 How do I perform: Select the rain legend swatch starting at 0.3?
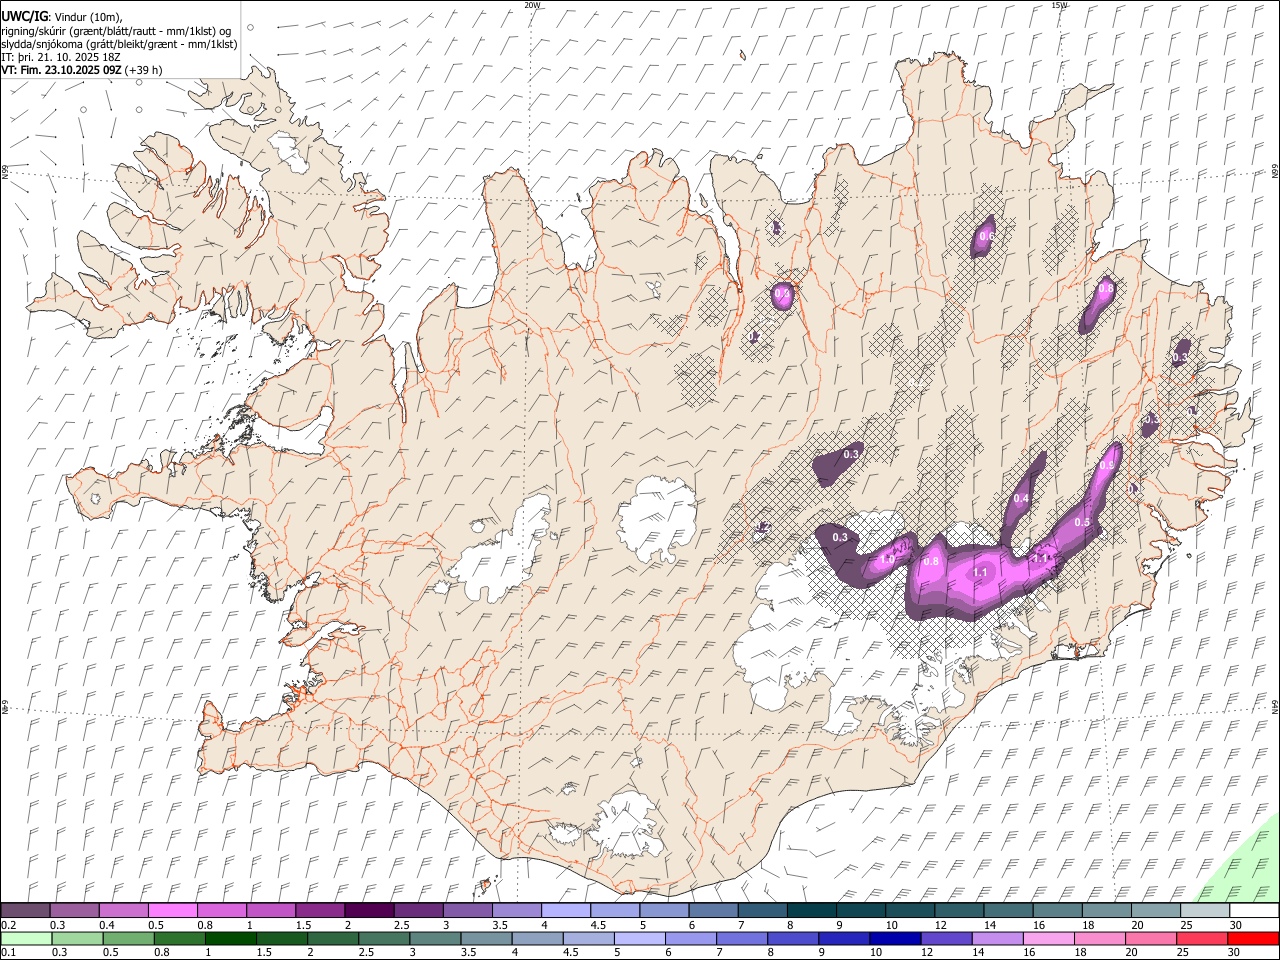[x=77, y=939]
